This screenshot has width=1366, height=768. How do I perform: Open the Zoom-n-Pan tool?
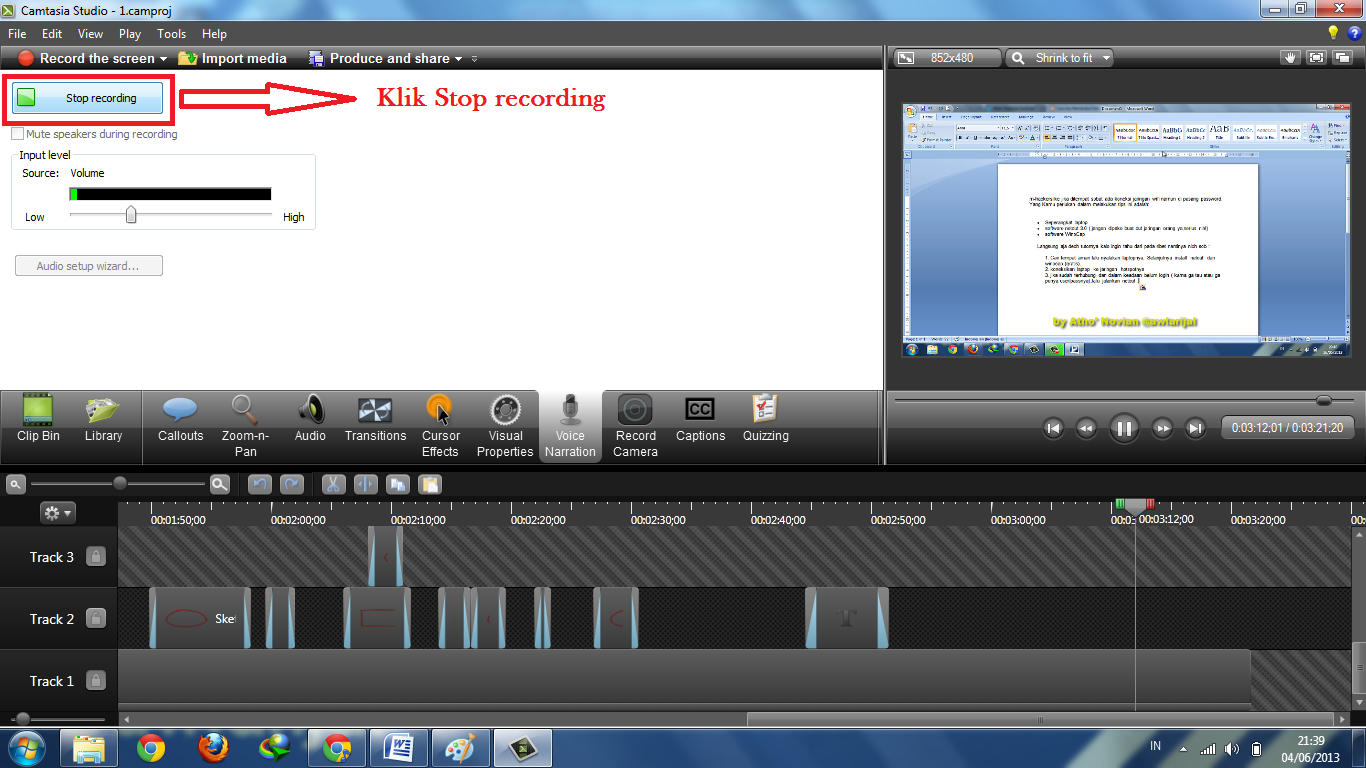click(245, 426)
